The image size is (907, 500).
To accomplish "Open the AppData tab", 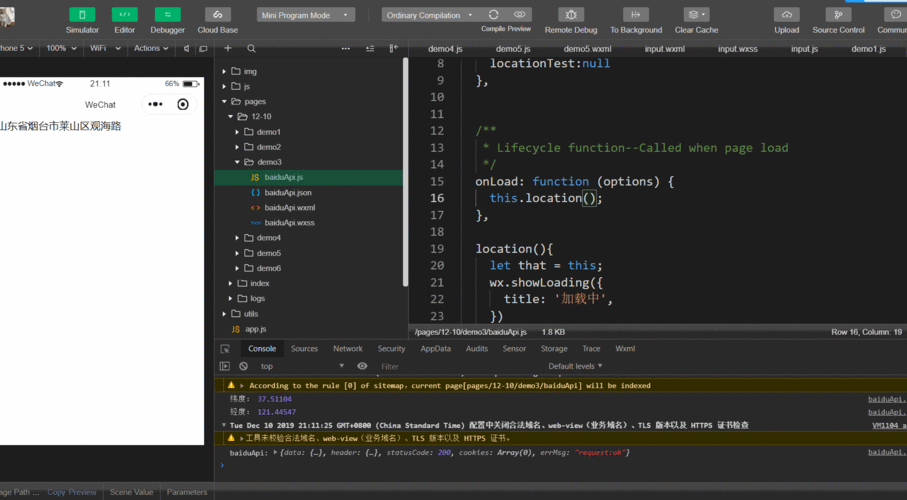I will tap(436, 348).
